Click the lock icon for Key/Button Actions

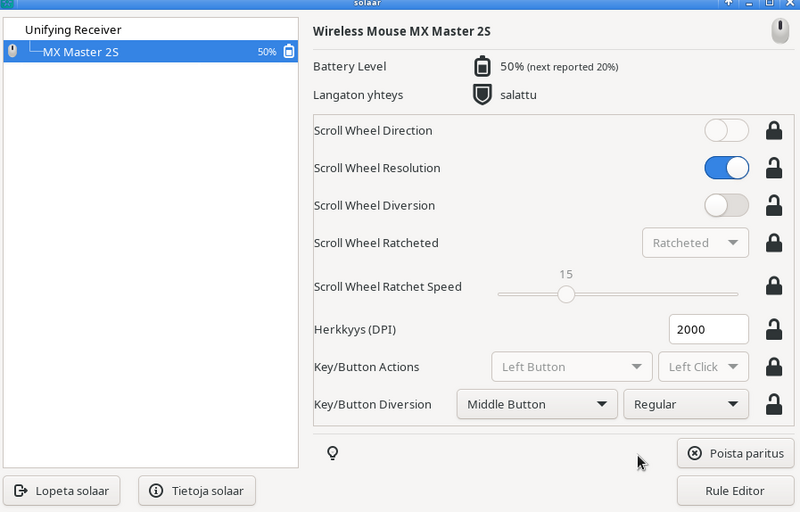pos(774,367)
